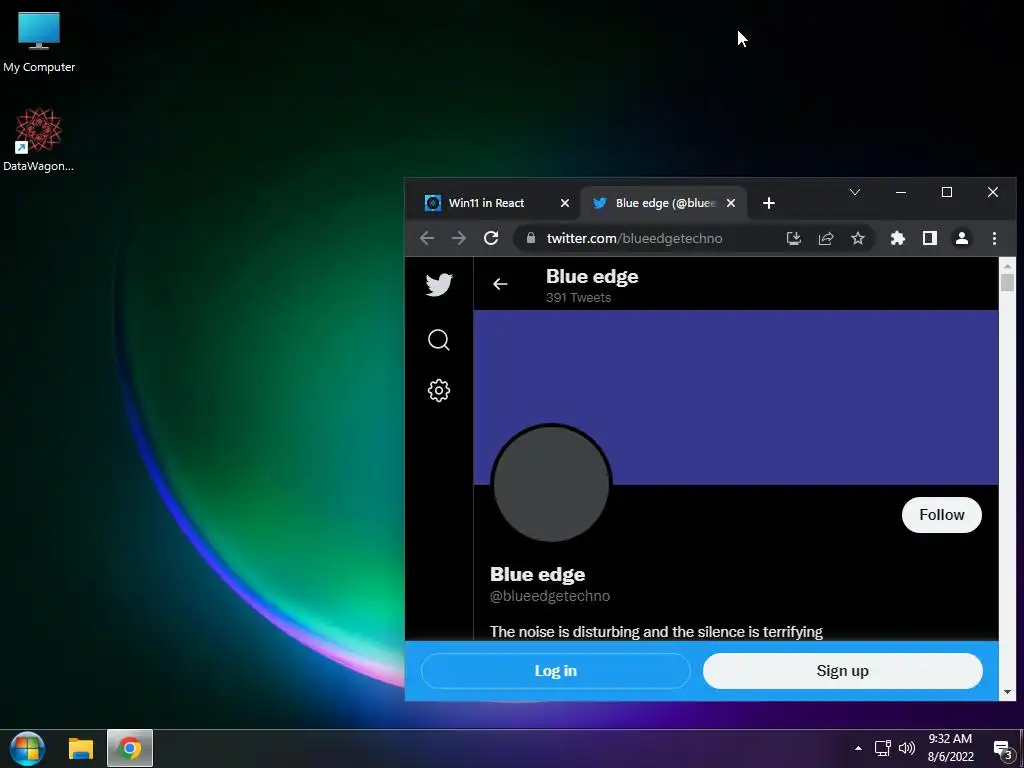Open the Chrome side panel icon
The width and height of the screenshot is (1024, 768).
(x=930, y=238)
